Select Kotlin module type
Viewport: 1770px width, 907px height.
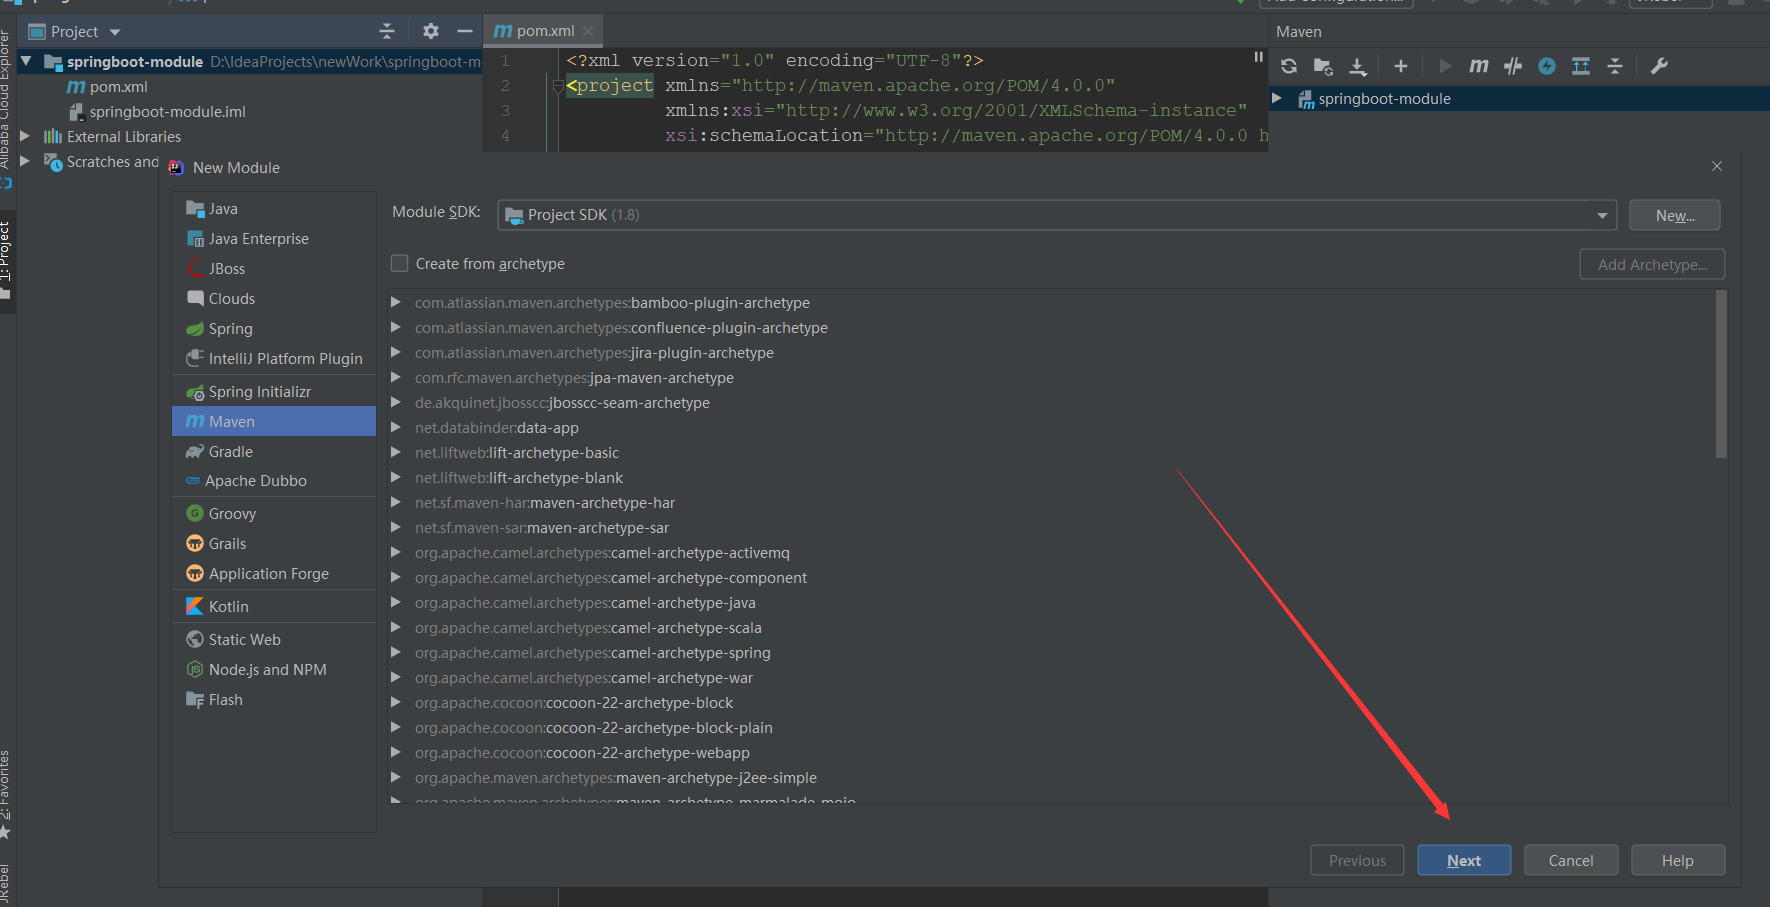[x=274, y=606]
